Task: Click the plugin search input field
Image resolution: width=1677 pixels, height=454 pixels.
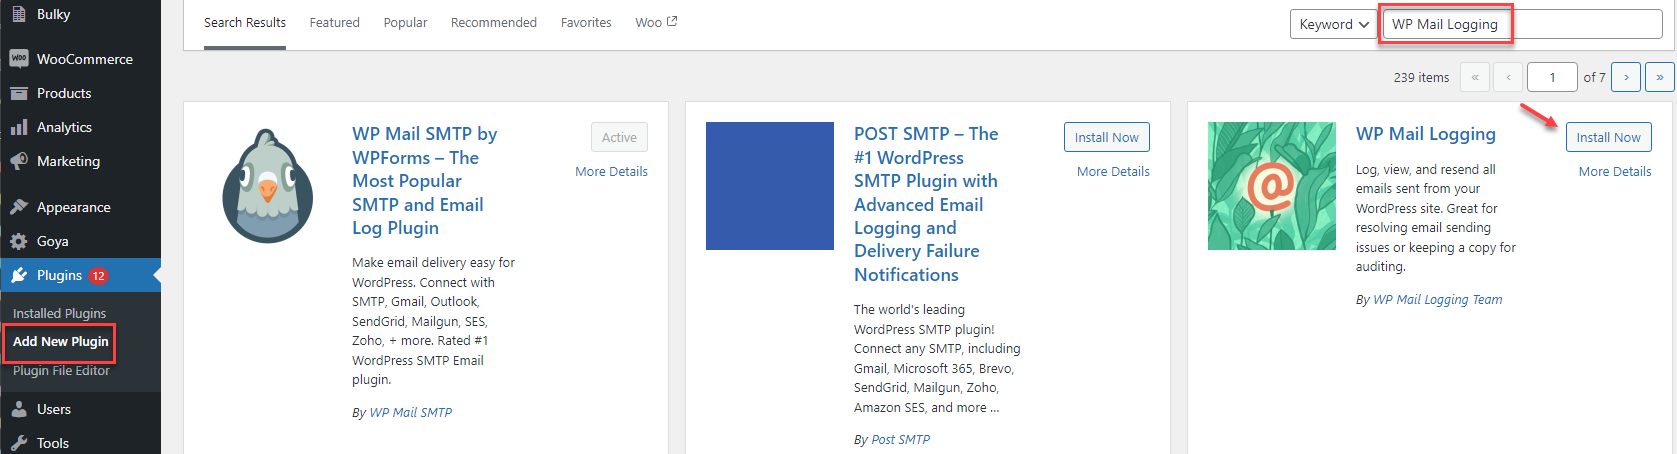Action: (1522, 24)
